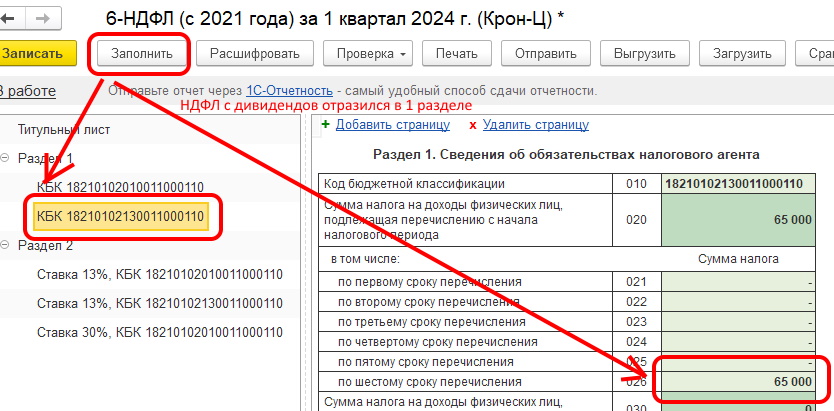Click the Сумма налога column header
The width and height of the screenshot is (834, 411).
click(738, 259)
